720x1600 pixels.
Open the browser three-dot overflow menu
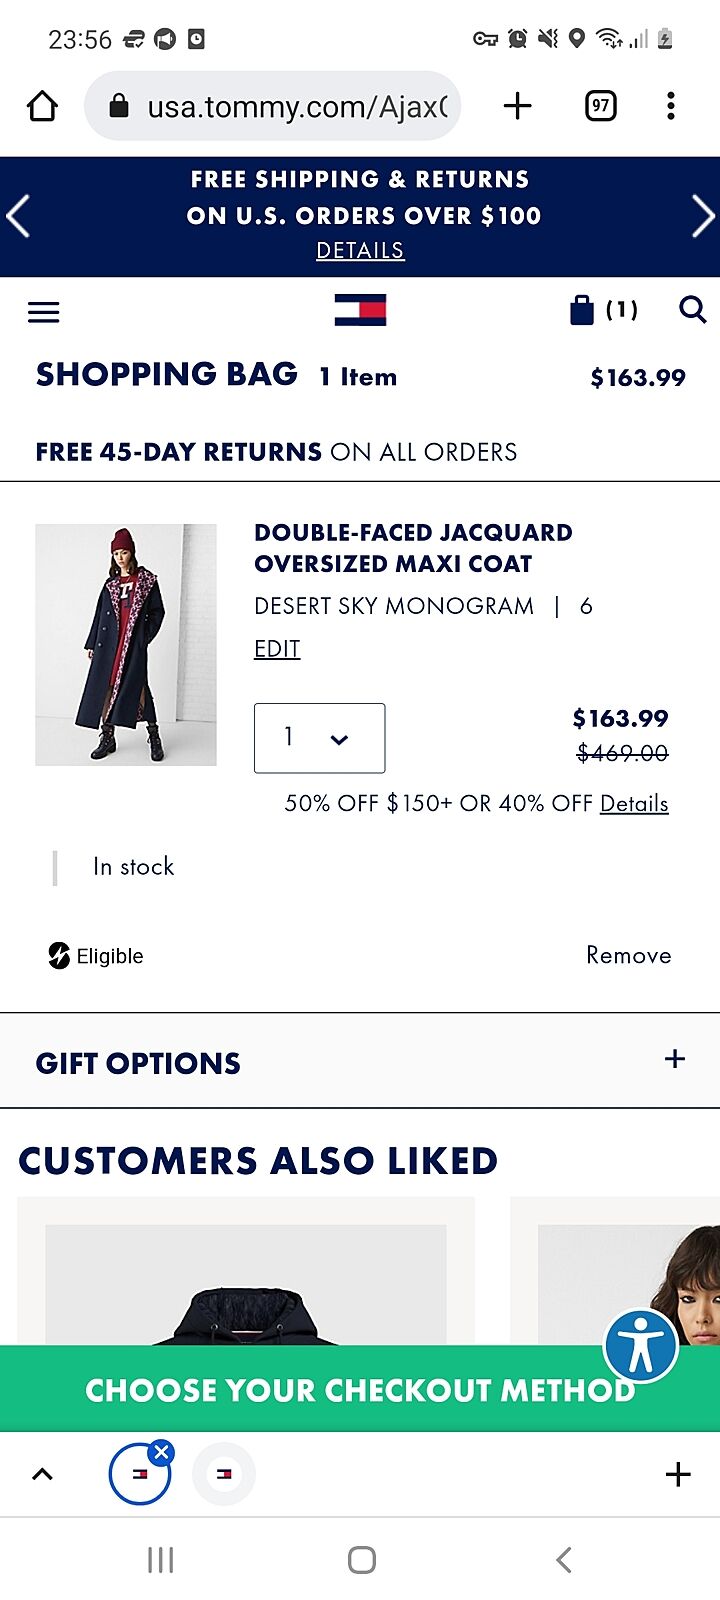point(670,106)
